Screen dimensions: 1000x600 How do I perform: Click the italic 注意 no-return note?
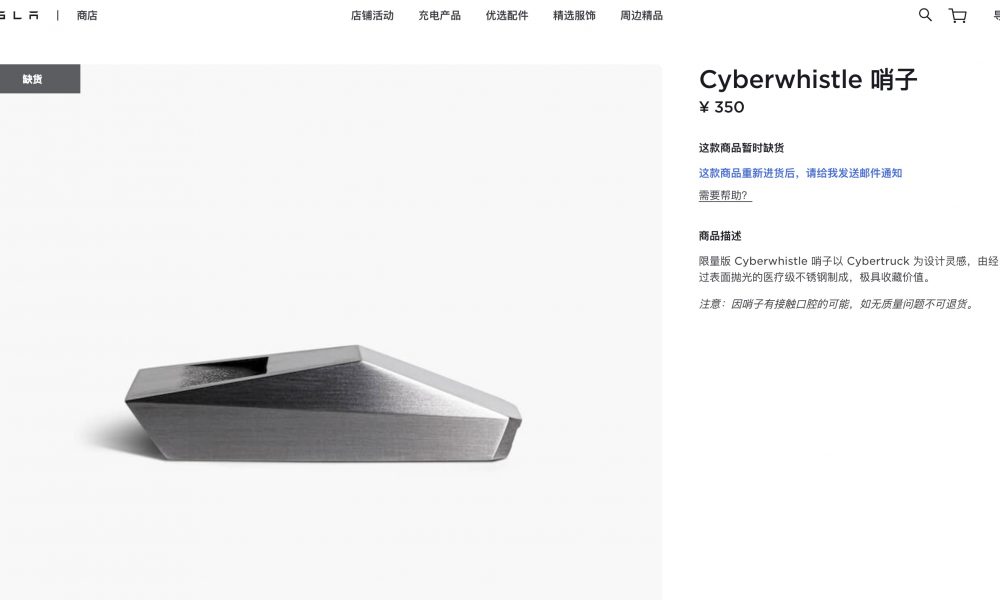pyautogui.click(x=838, y=304)
